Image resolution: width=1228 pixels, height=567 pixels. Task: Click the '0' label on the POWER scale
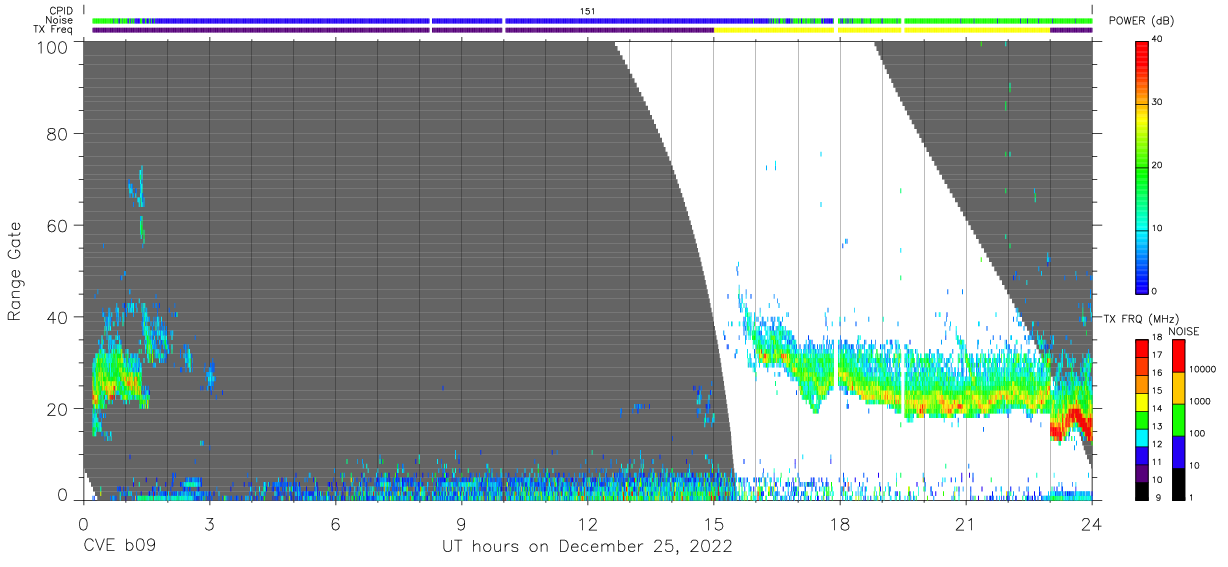(1154, 291)
